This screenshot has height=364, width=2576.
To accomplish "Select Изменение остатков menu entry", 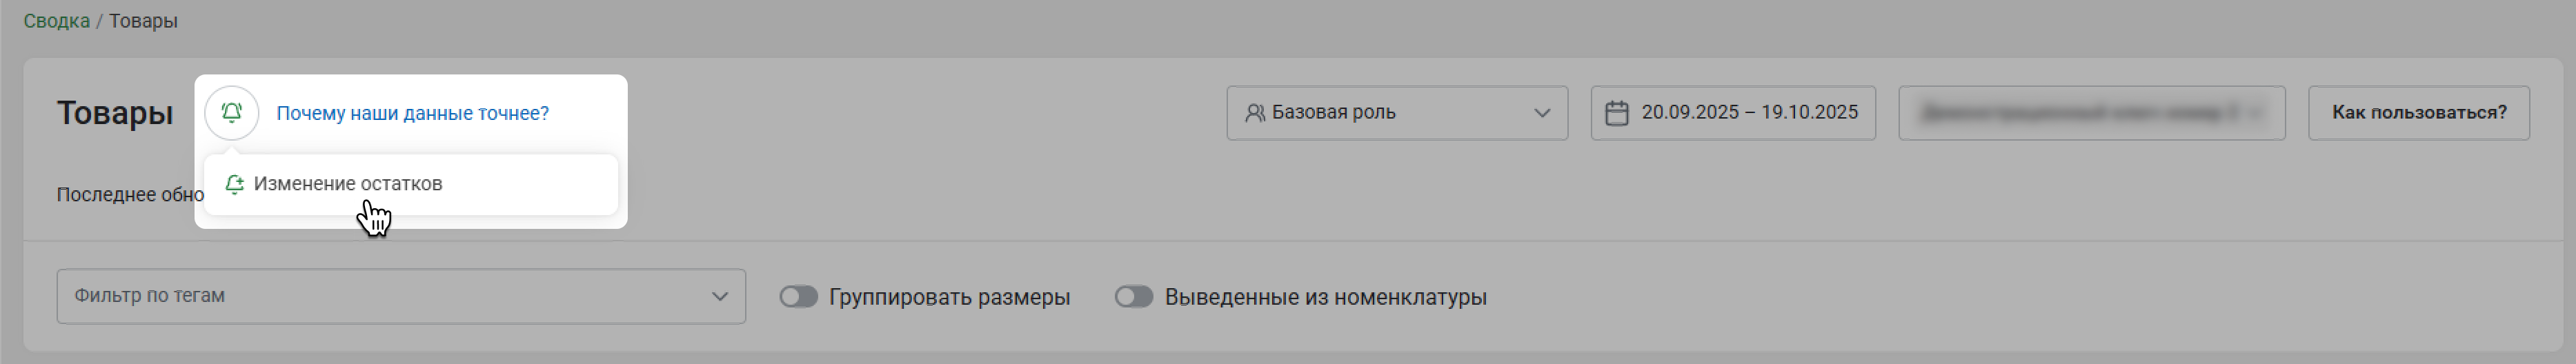I will tap(347, 184).
